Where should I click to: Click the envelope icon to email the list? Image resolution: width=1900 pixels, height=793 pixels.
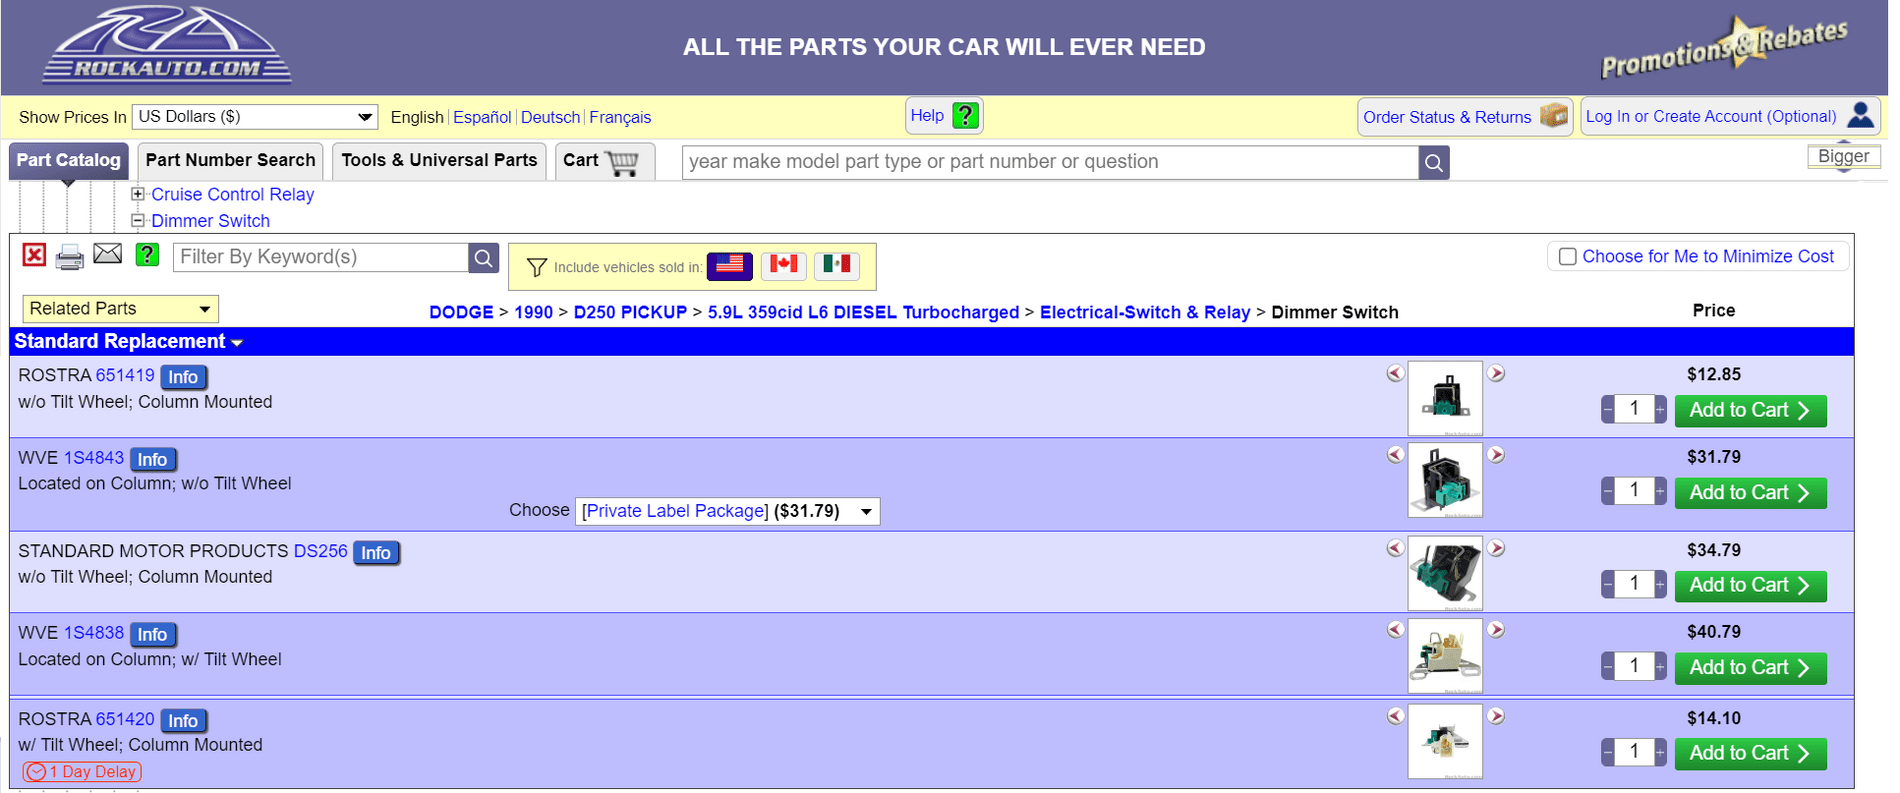[x=108, y=254]
